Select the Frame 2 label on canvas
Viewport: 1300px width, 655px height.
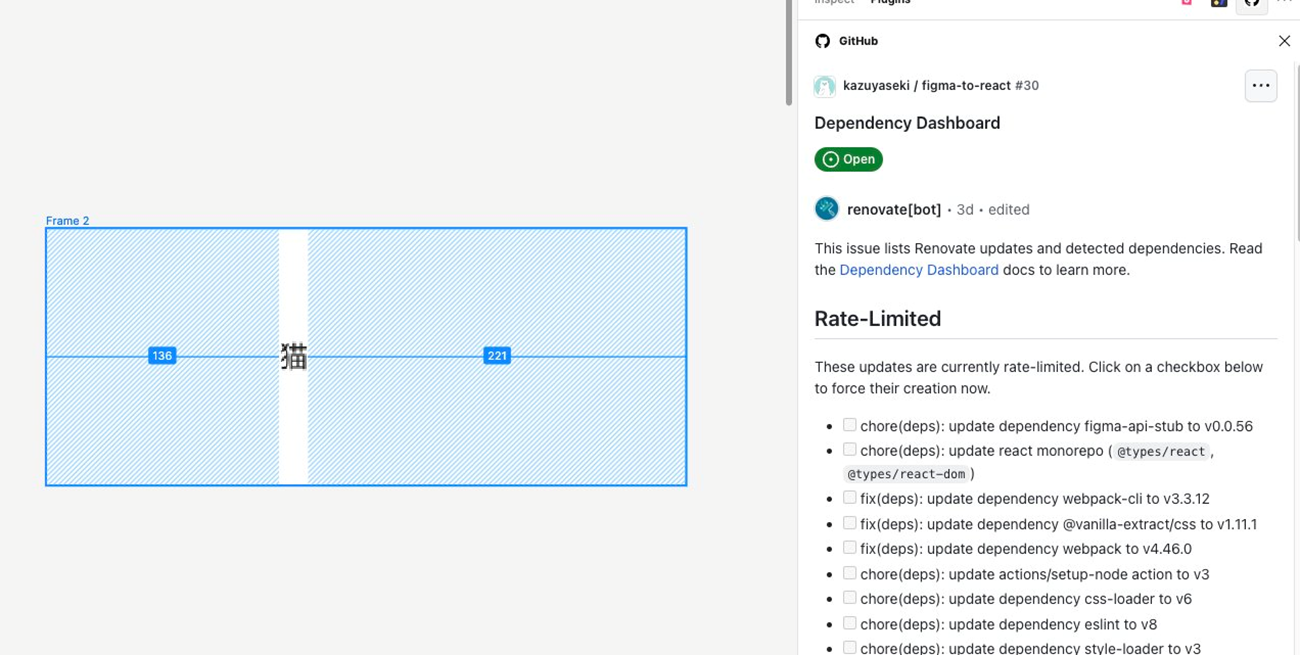point(67,221)
